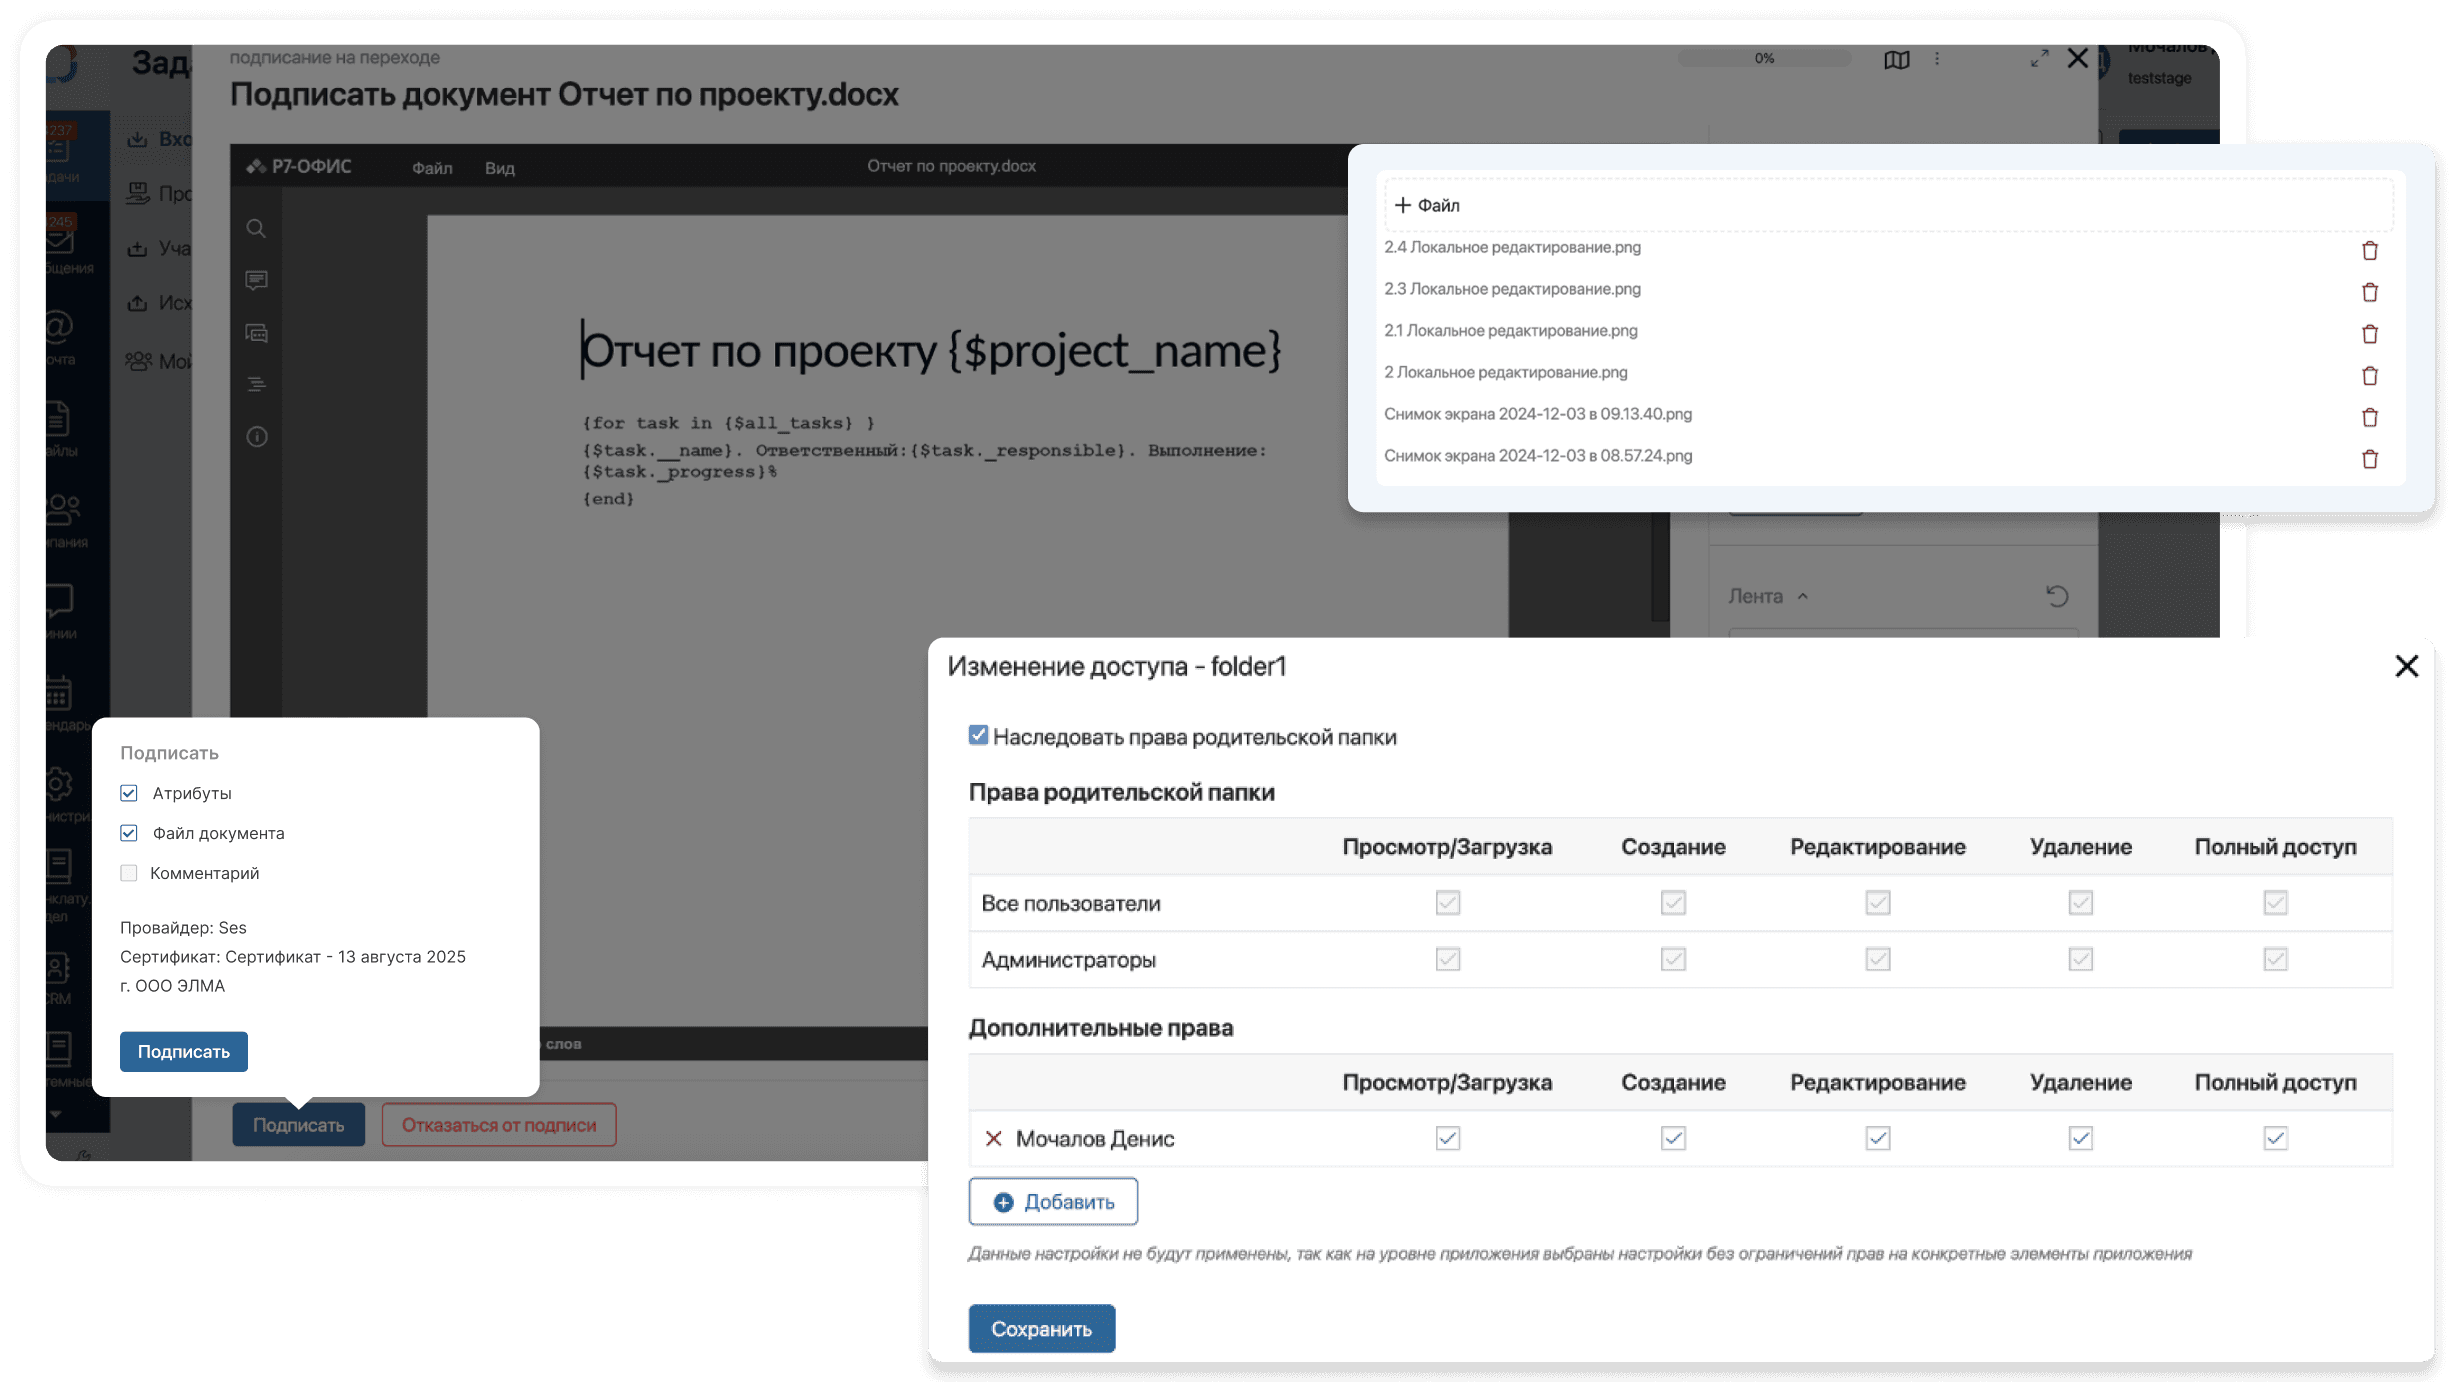Click the refresh icon next to Лента
The image size is (2456, 1383).
pos(2057,597)
